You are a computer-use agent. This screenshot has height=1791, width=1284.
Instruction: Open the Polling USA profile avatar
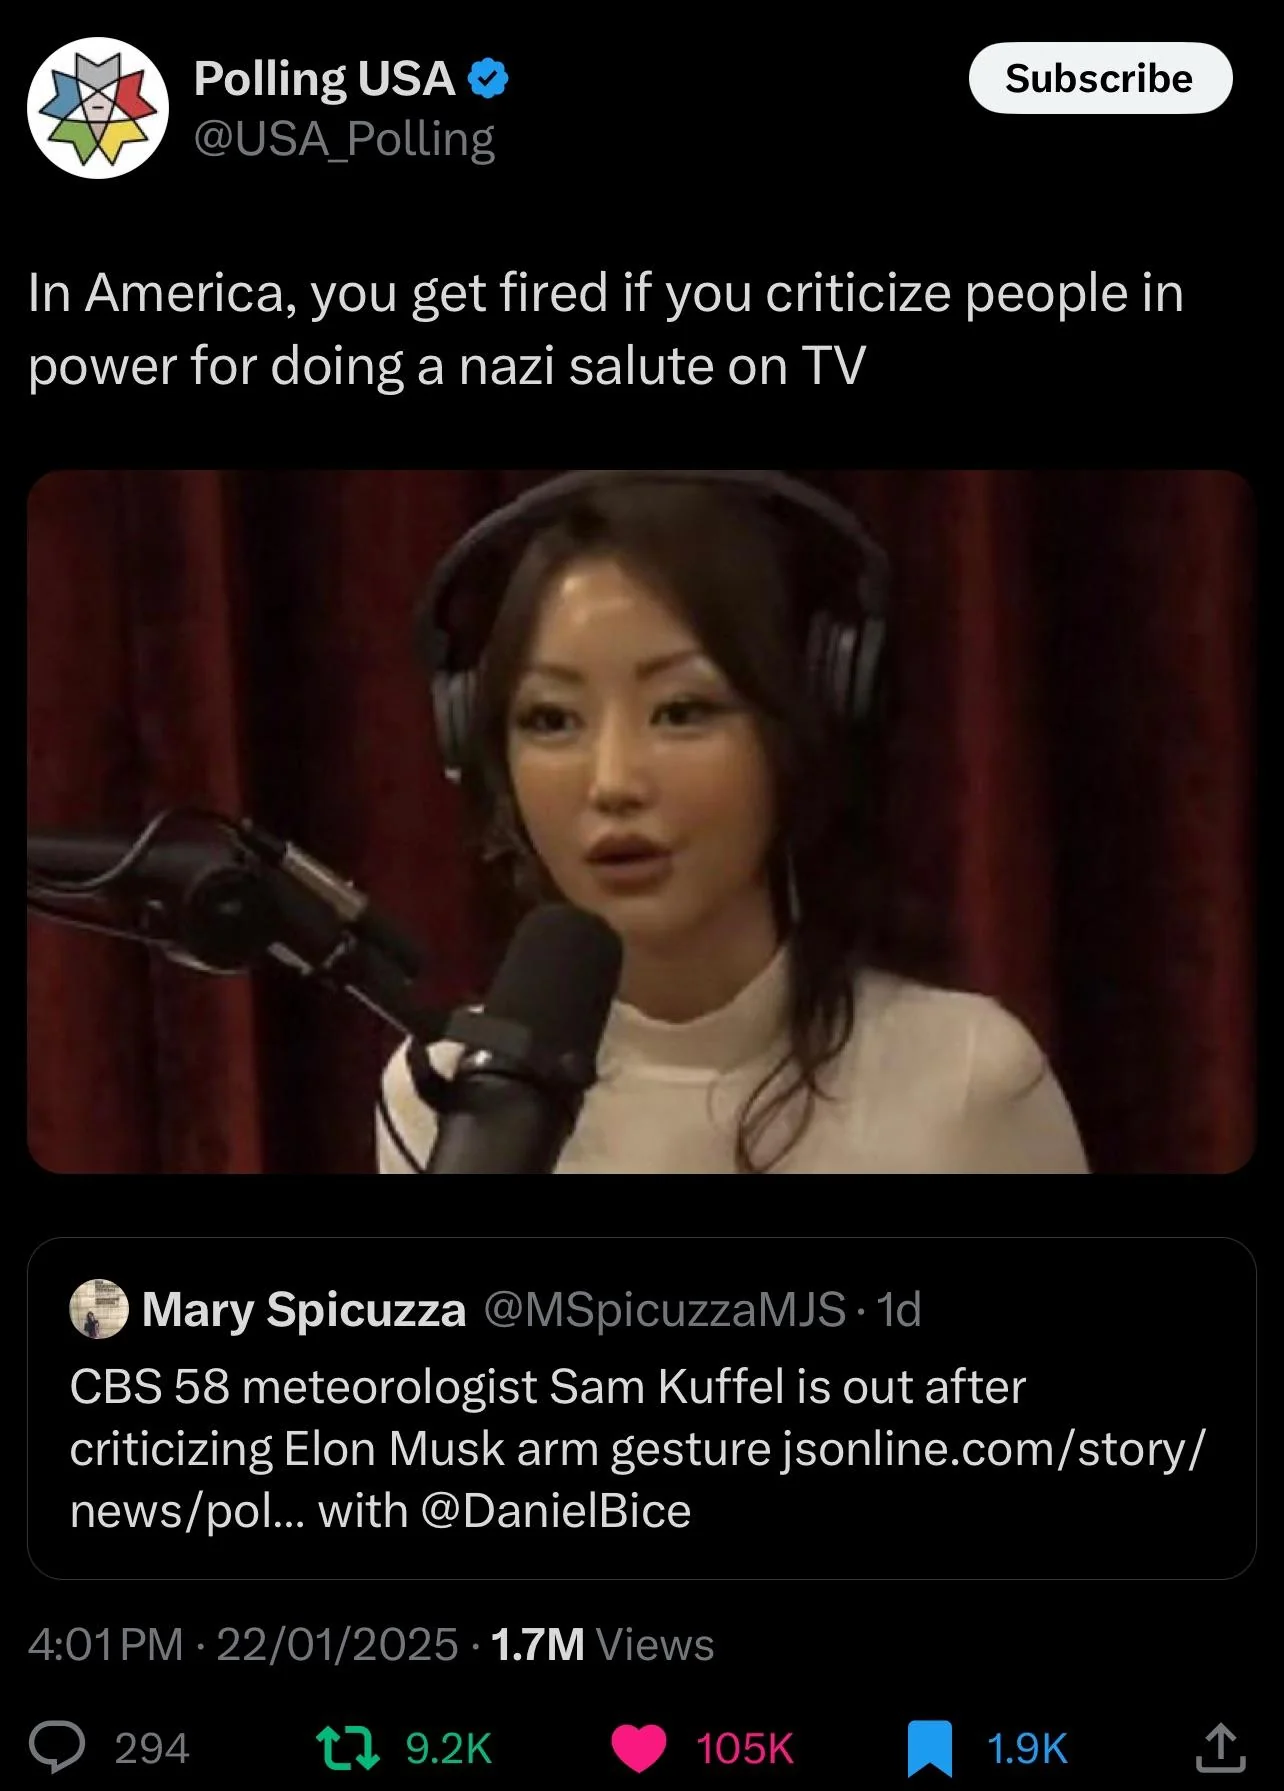98,108
